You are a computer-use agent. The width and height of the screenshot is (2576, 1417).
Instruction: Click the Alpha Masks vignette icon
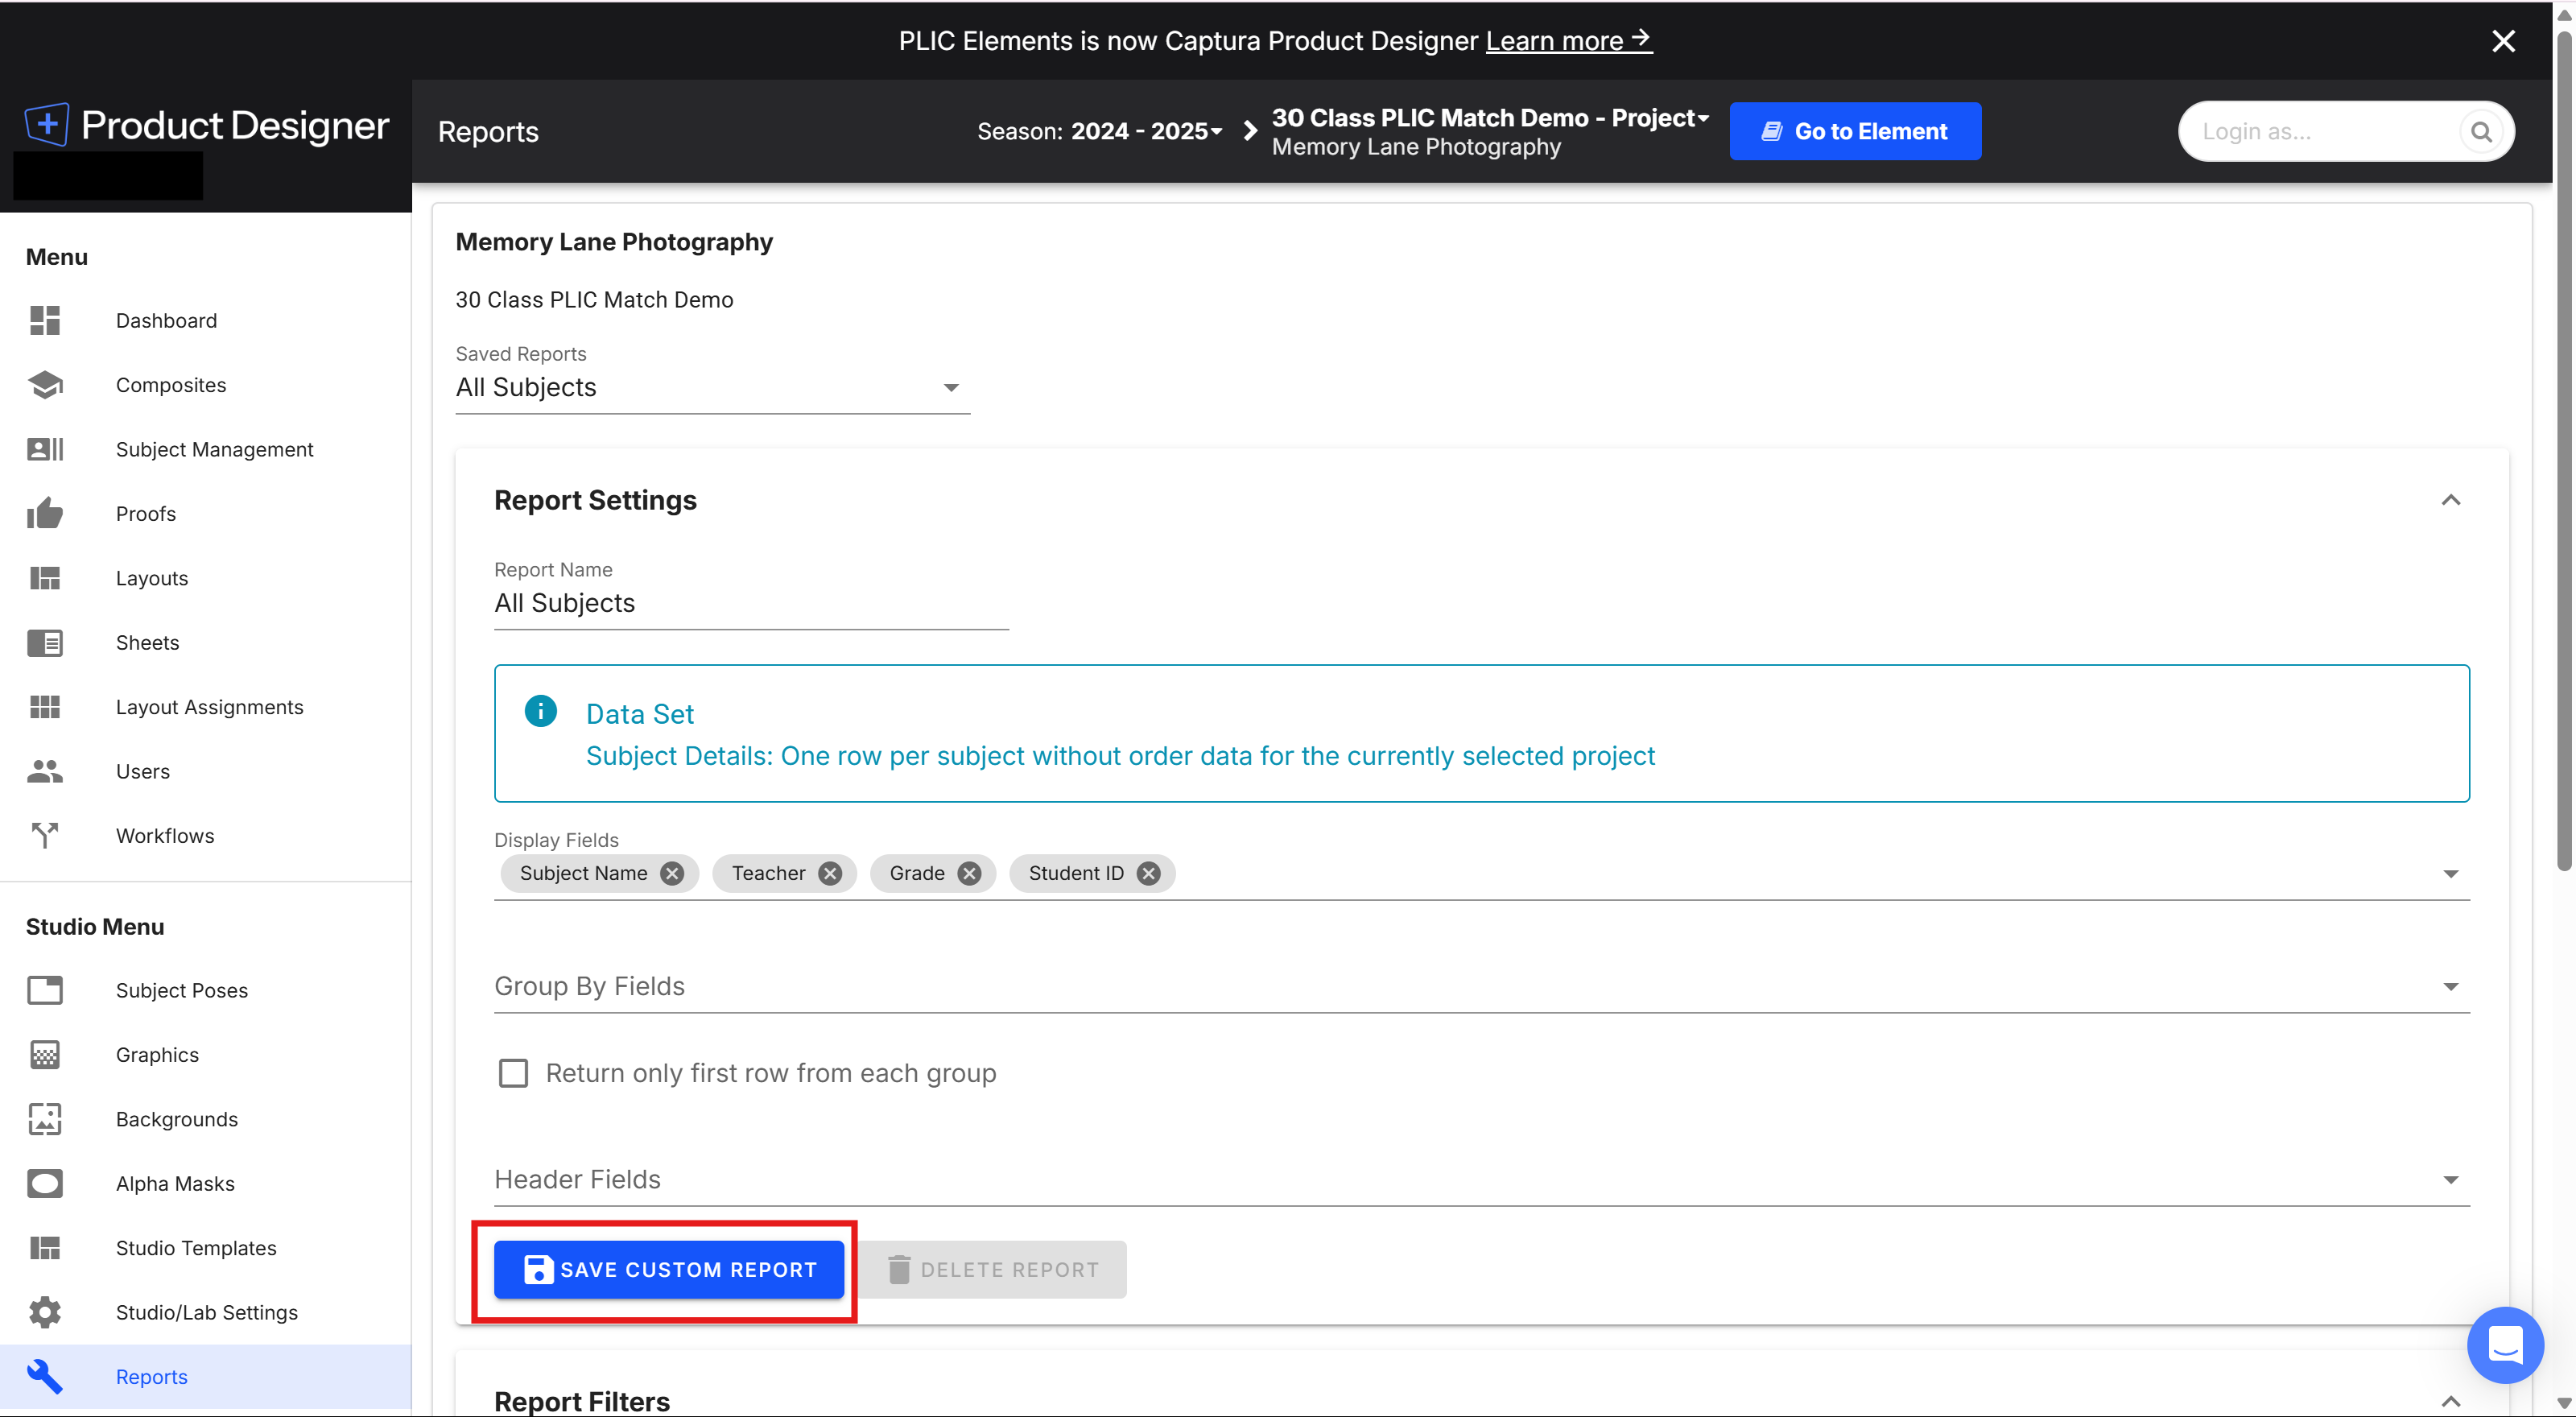(x=45, y=1183)
